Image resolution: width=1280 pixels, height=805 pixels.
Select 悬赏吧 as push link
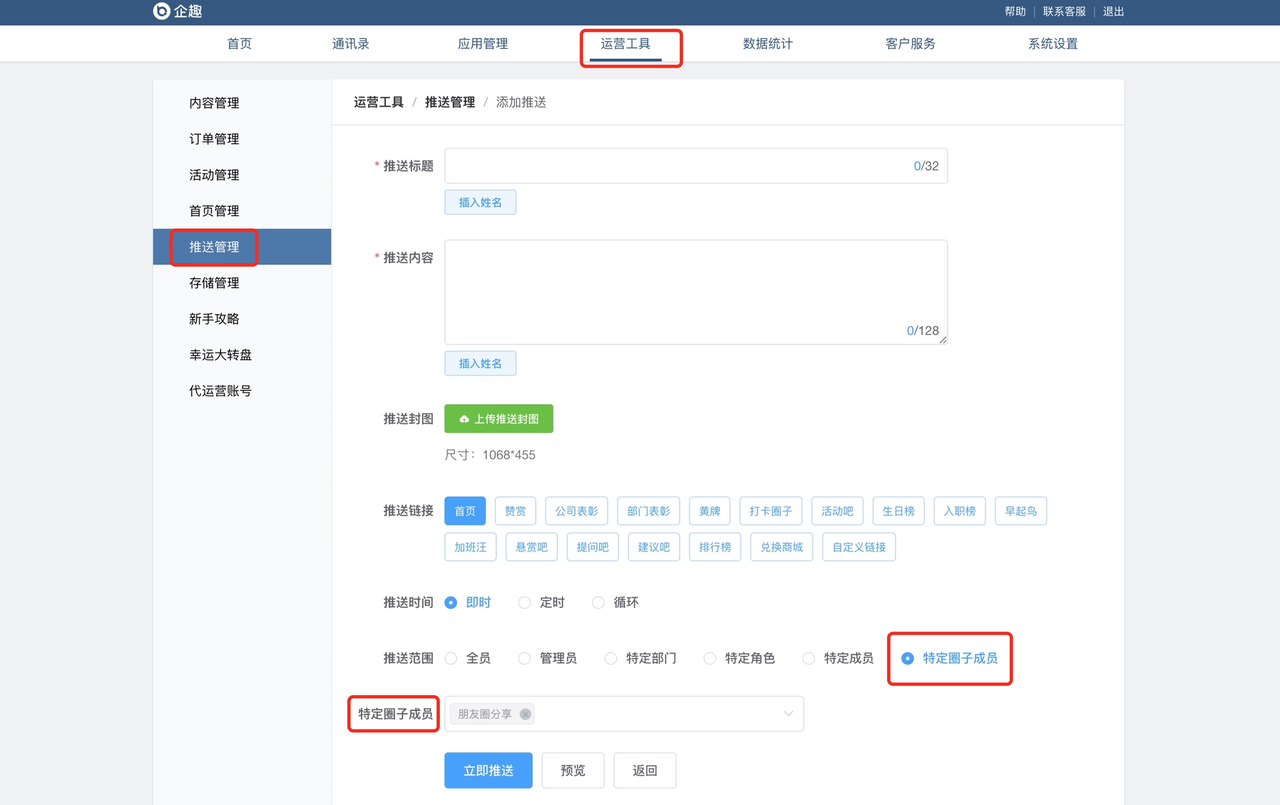point(531,547)
